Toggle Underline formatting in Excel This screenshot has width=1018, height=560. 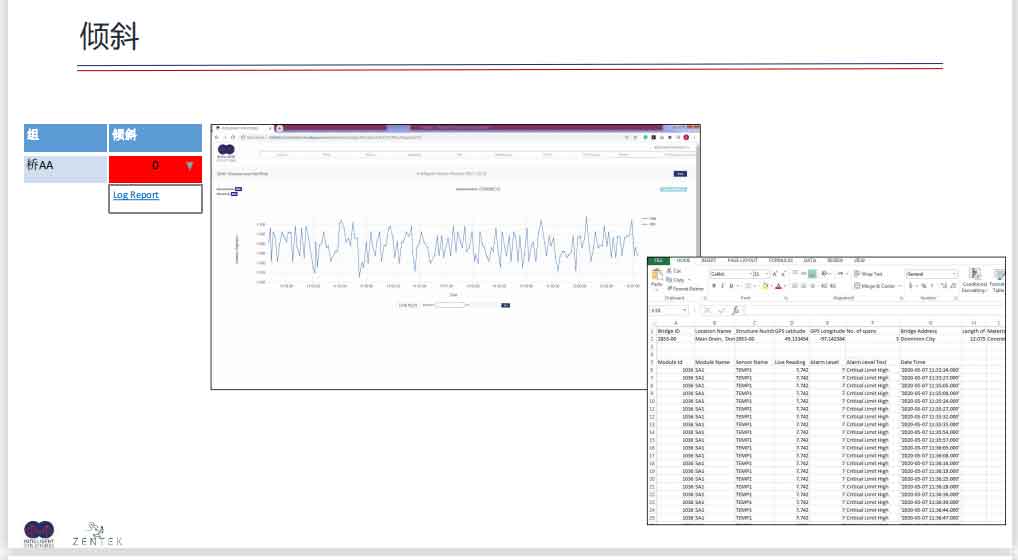click(731, 286)
